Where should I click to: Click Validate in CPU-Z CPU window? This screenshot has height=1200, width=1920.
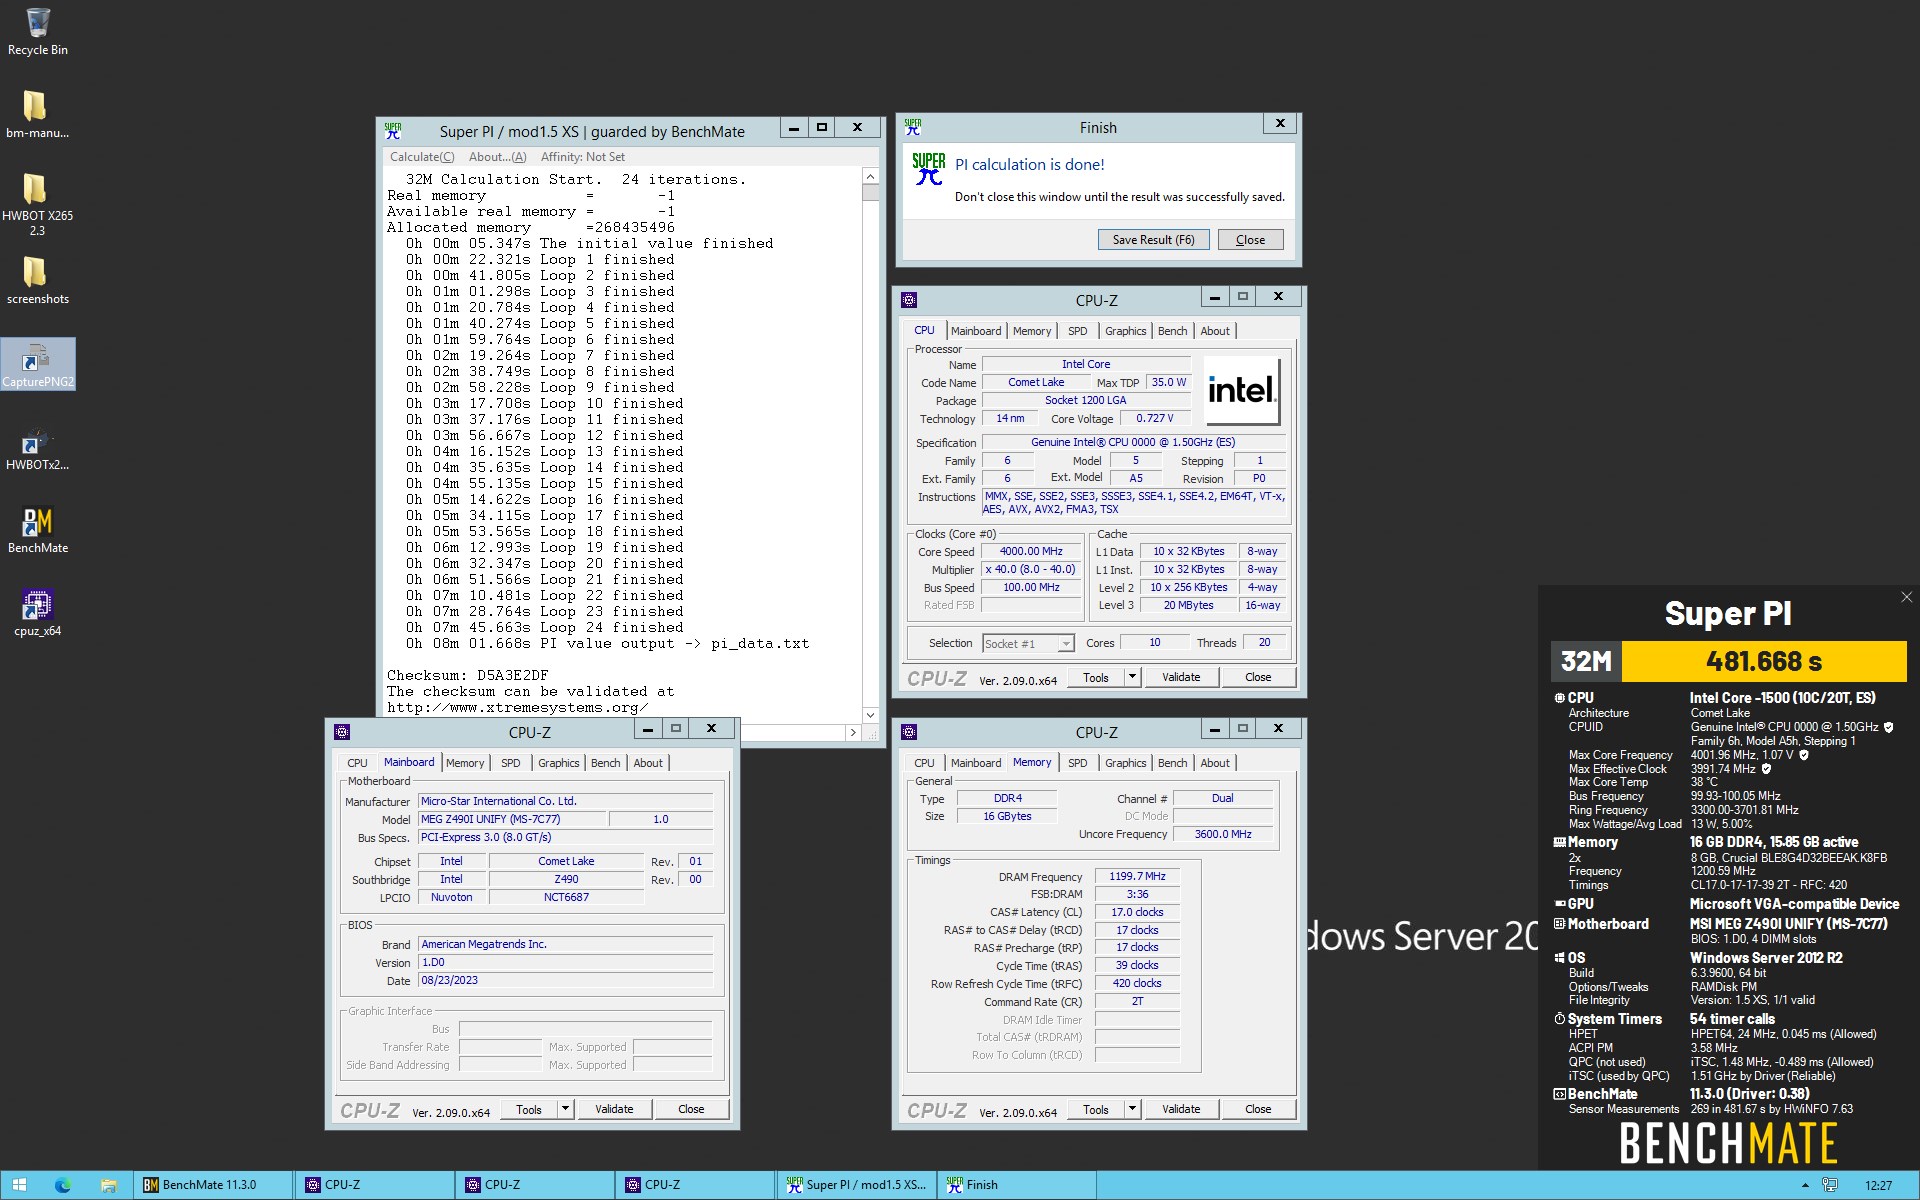pos(1181,677)
